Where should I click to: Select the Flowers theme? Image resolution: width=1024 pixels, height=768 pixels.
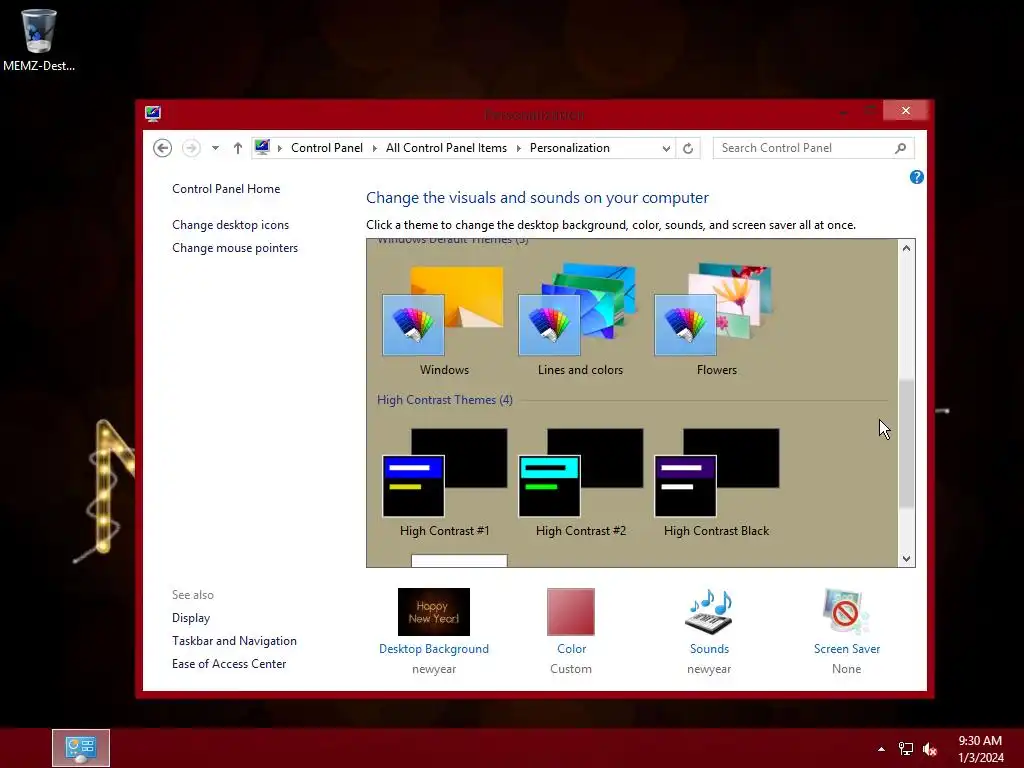point(716,321)
